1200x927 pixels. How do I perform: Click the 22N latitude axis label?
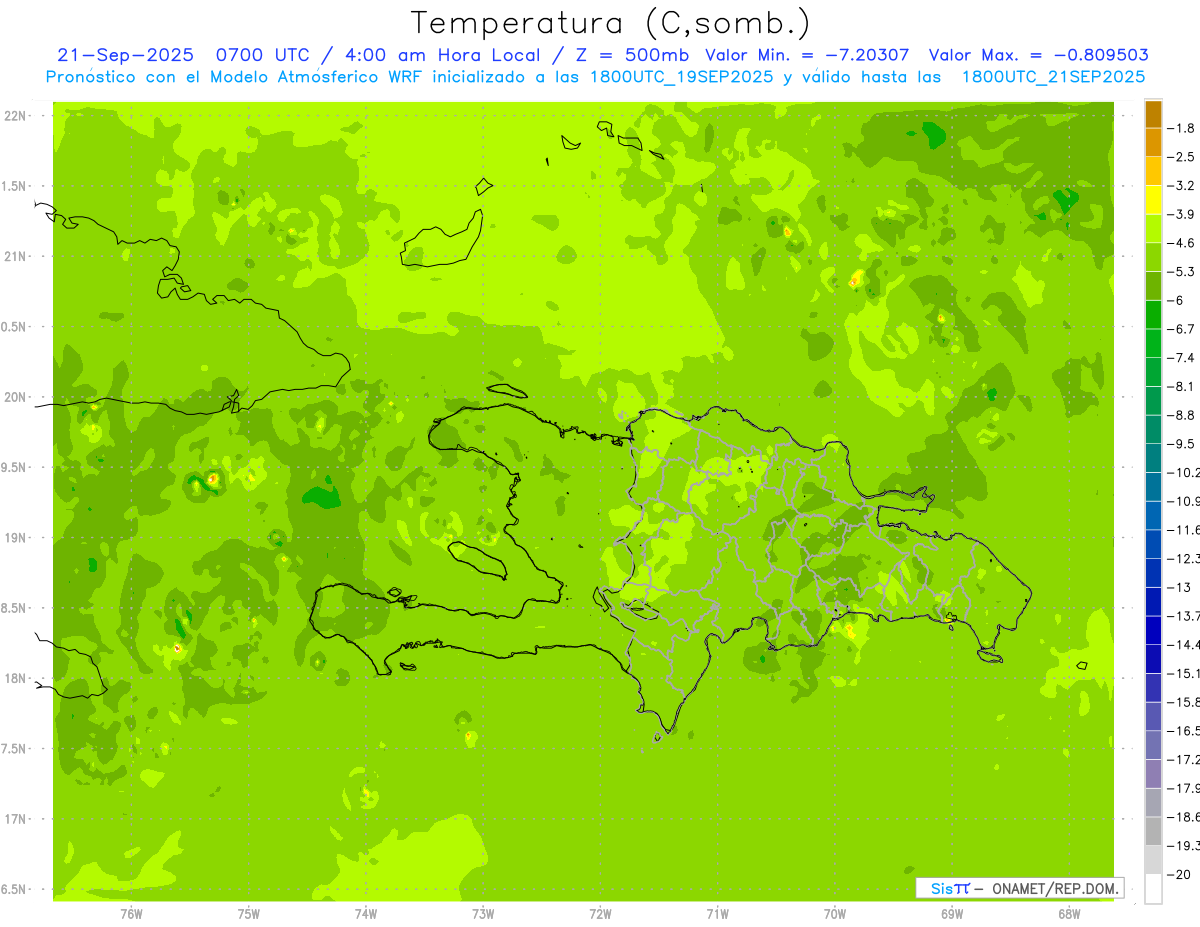click(x=15, y=116)
